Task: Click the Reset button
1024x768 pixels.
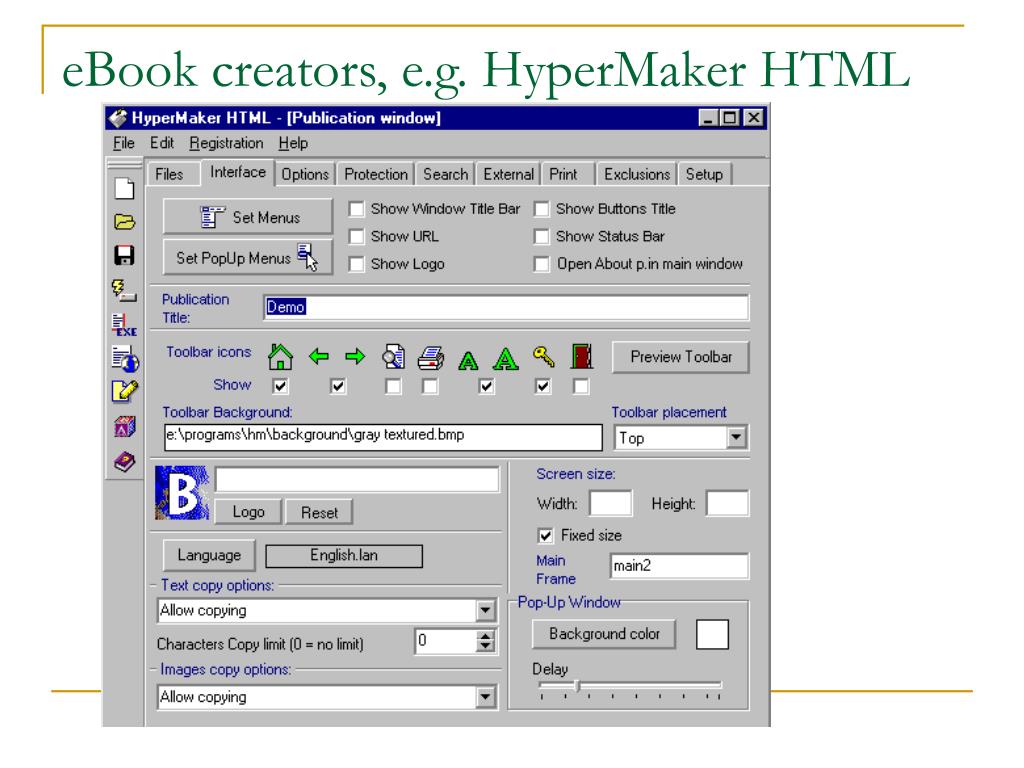Action: coord(319,512)
